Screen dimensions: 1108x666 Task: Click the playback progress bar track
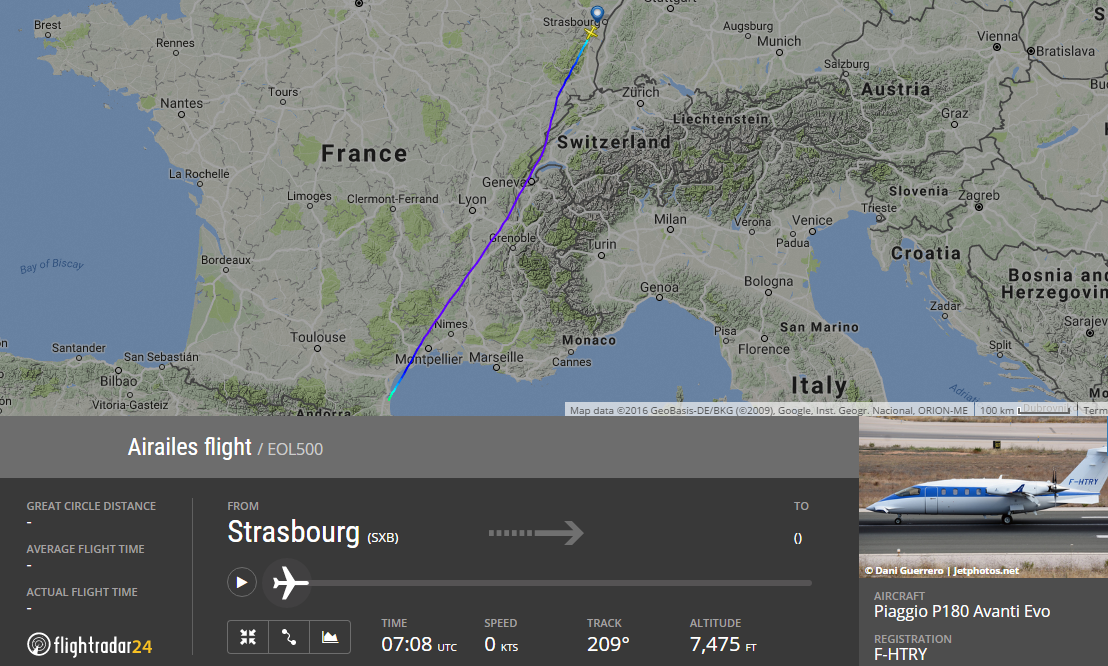click(x=560, y=583)
